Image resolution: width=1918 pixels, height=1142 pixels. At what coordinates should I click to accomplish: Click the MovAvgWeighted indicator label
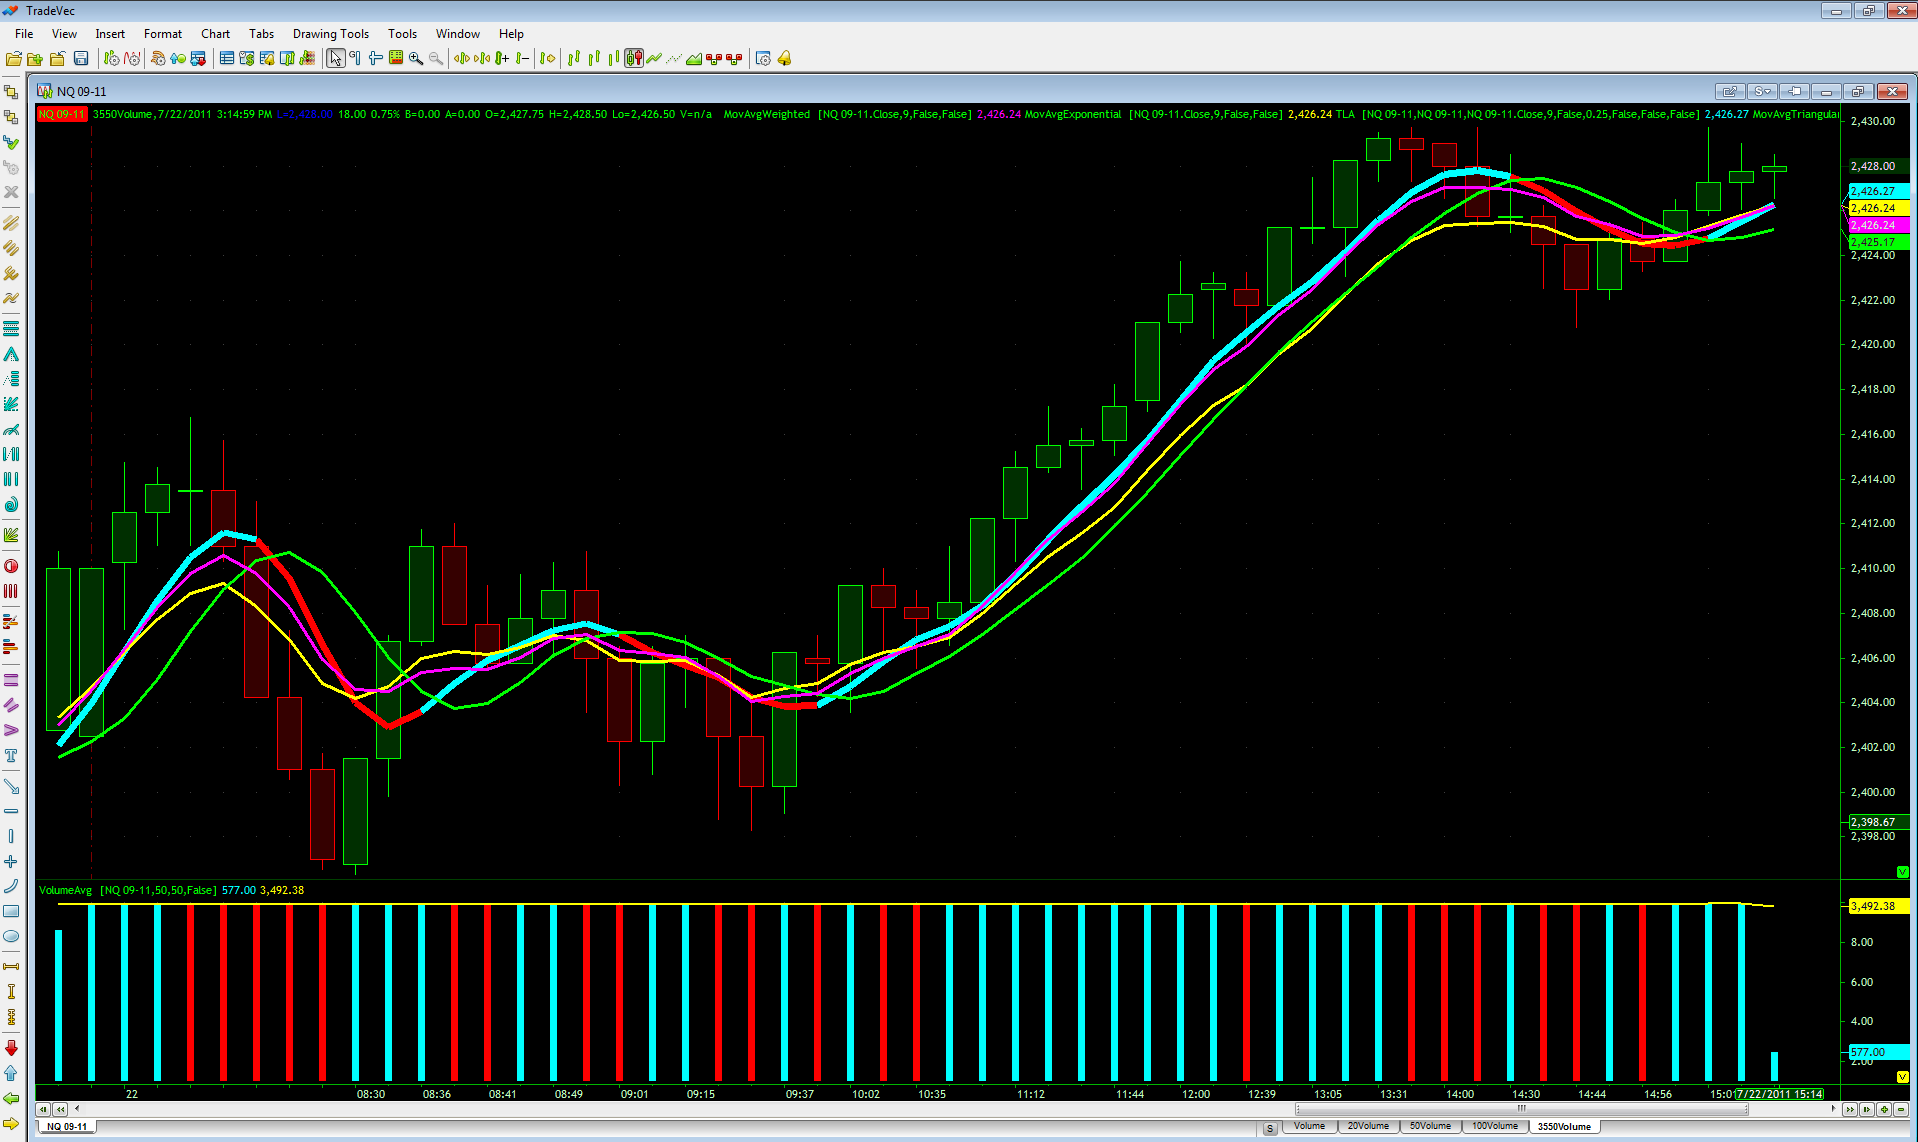[766, 114]
